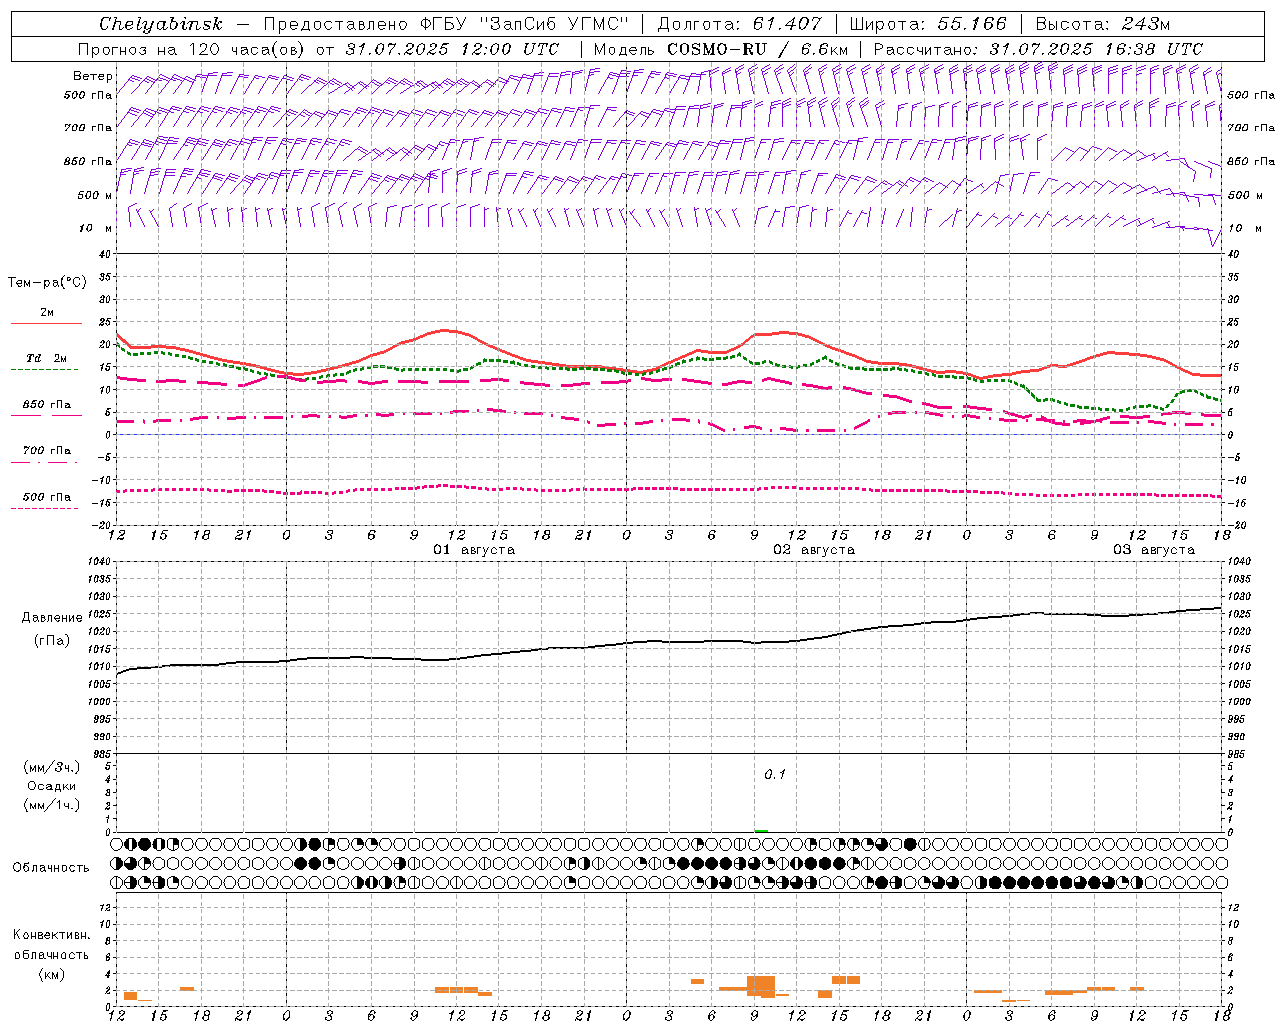
Task: Click the '(гПа)' unit label under Давление
Action: click(x=52, y=640)
